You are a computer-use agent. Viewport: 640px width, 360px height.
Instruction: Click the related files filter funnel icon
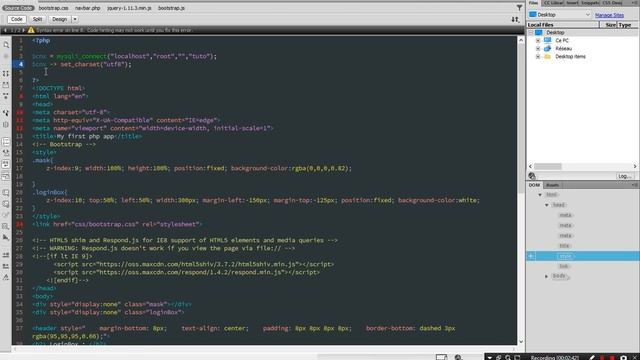click(x=519, y=8)
